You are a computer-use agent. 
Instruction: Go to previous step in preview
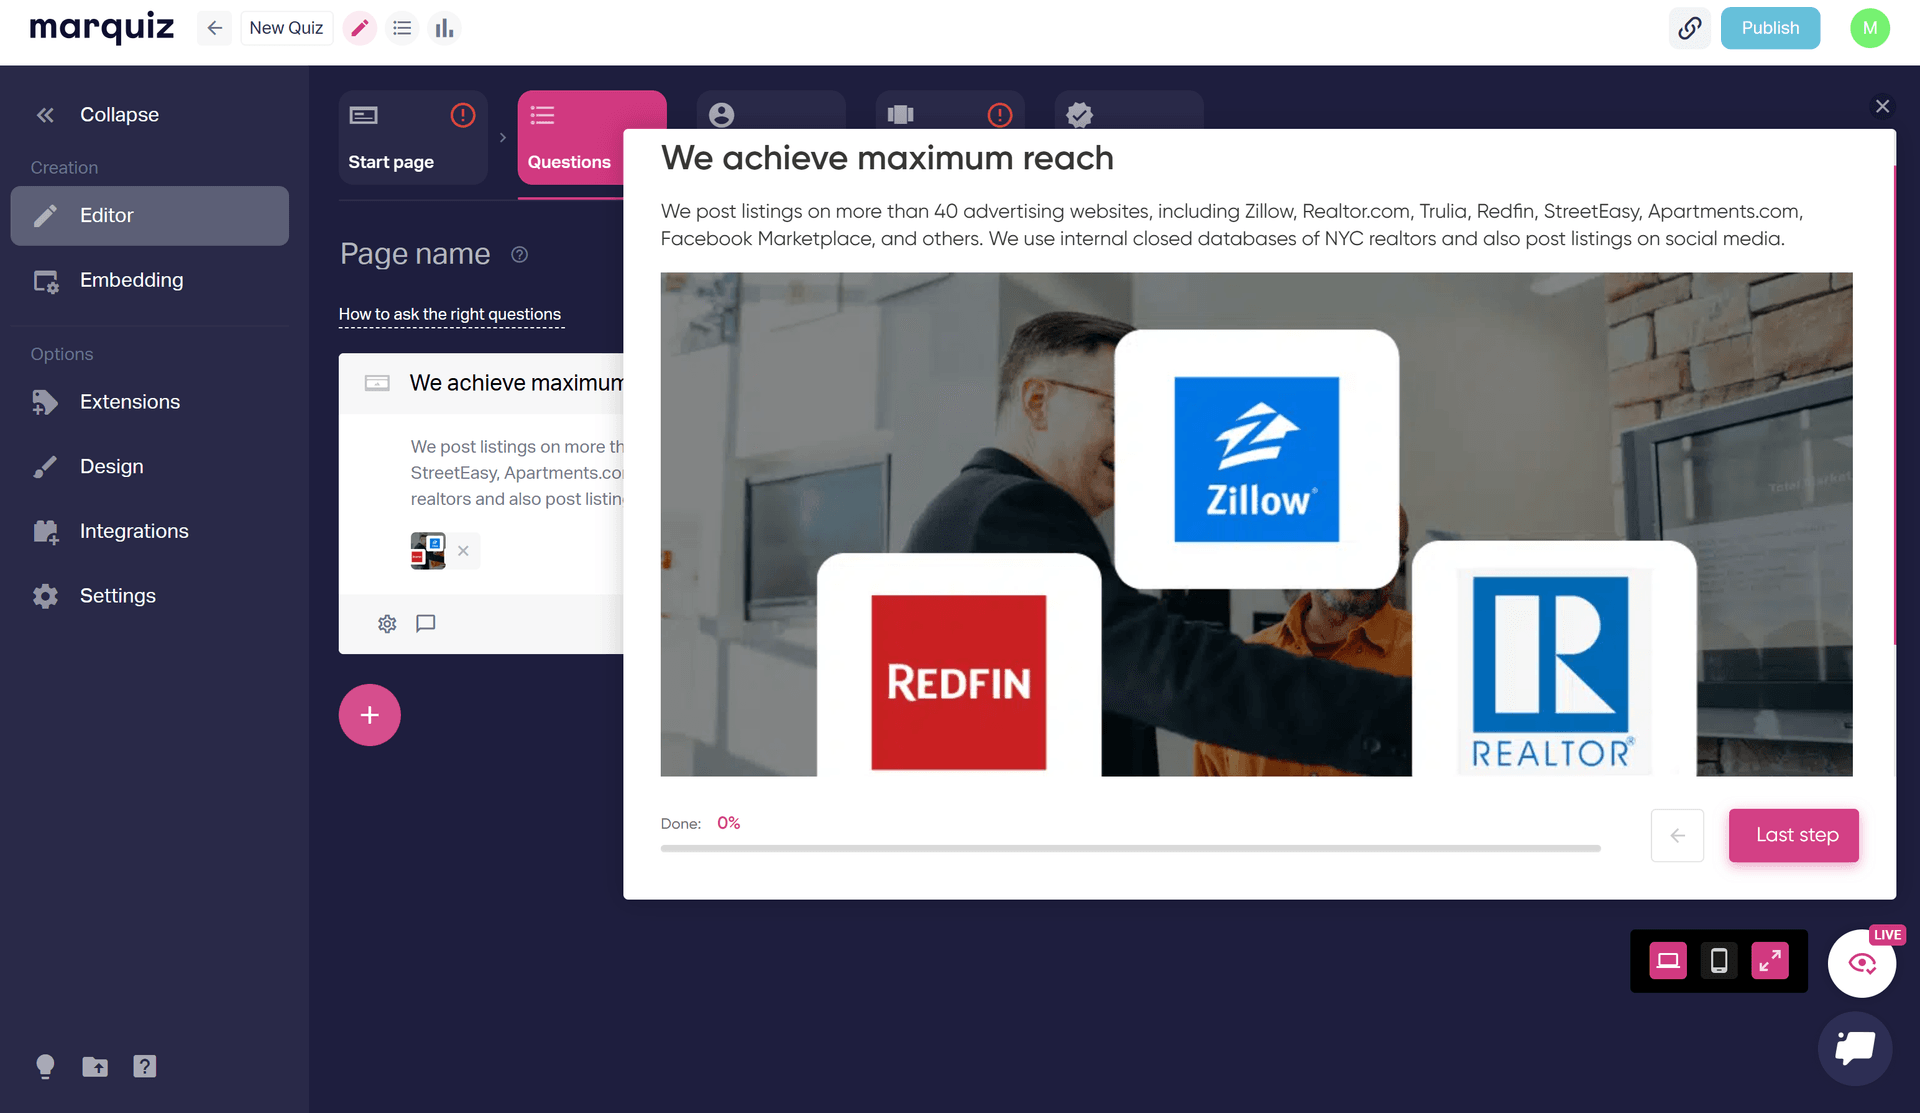(1677, 835)
